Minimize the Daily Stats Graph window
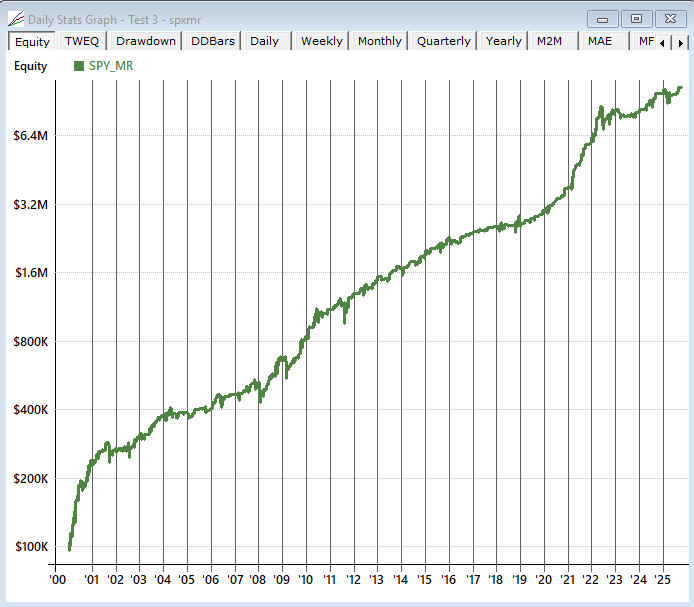Screen dimensions: 694x607 pos(602,19)
